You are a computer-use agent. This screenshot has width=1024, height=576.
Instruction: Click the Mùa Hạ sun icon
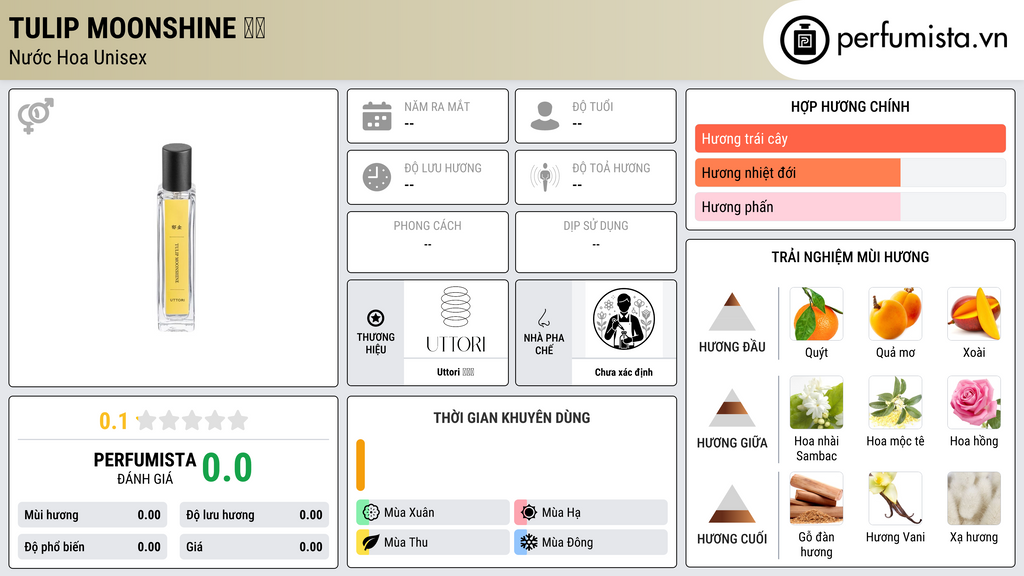529,513
